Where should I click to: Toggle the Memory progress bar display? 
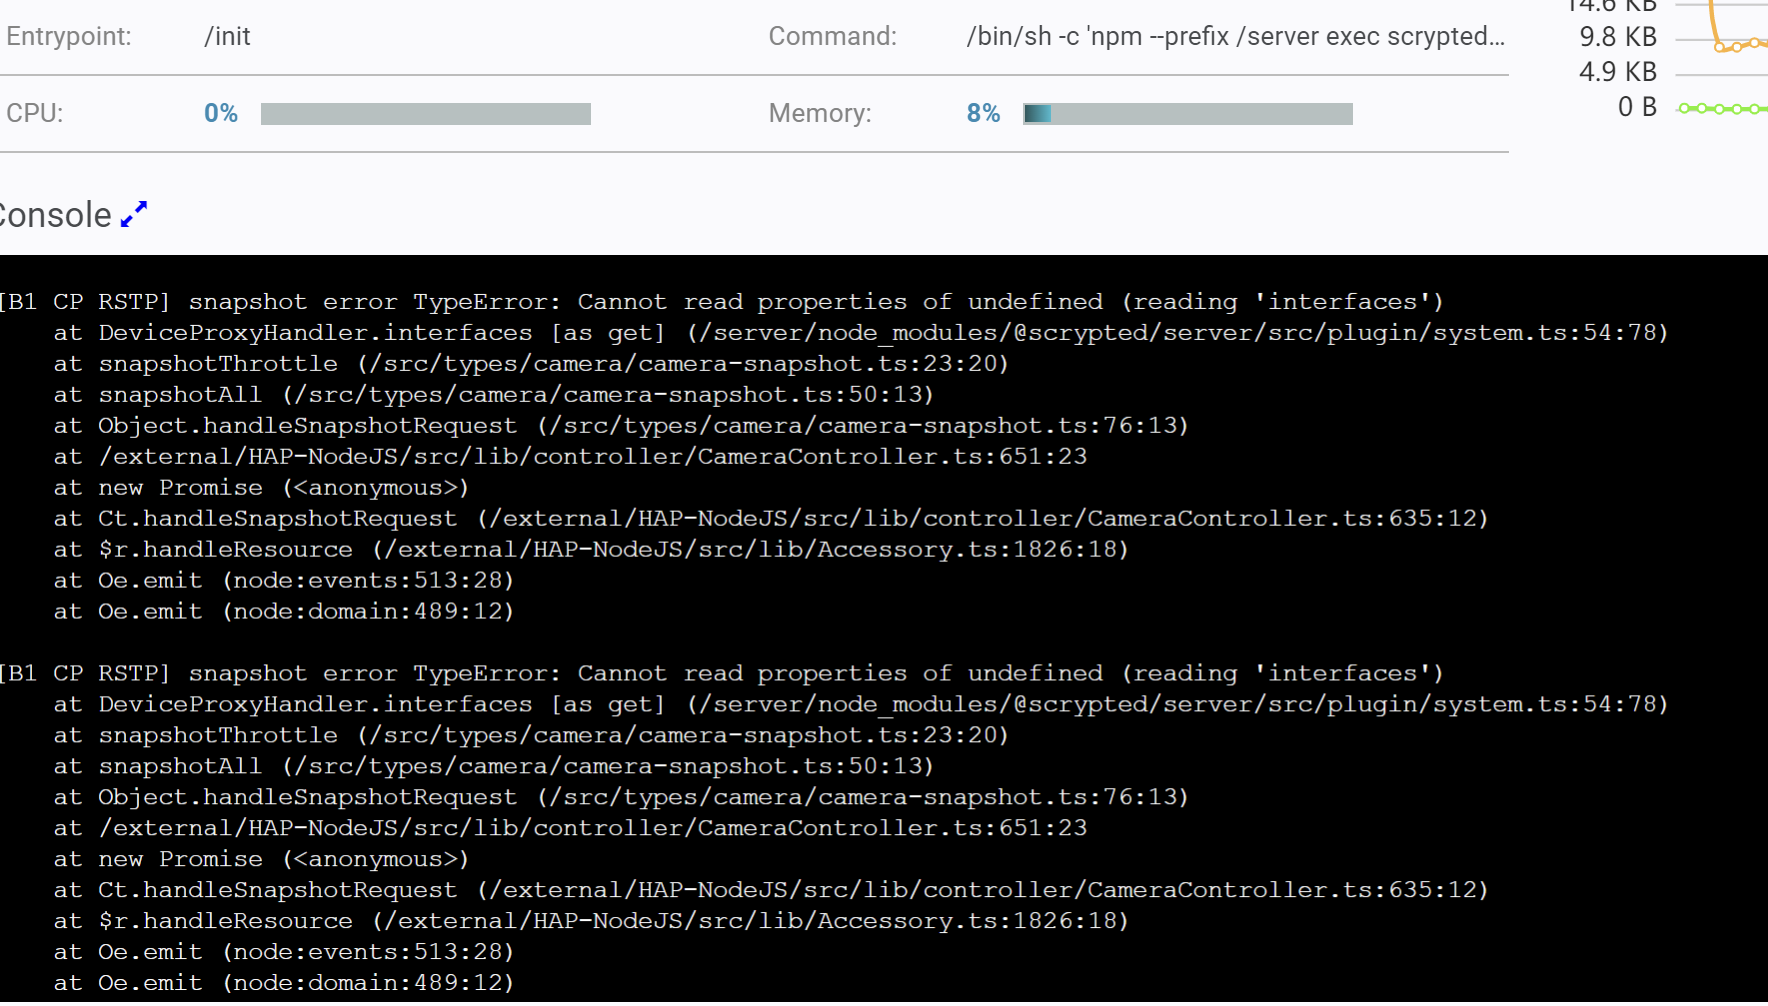pos(1186,113)
